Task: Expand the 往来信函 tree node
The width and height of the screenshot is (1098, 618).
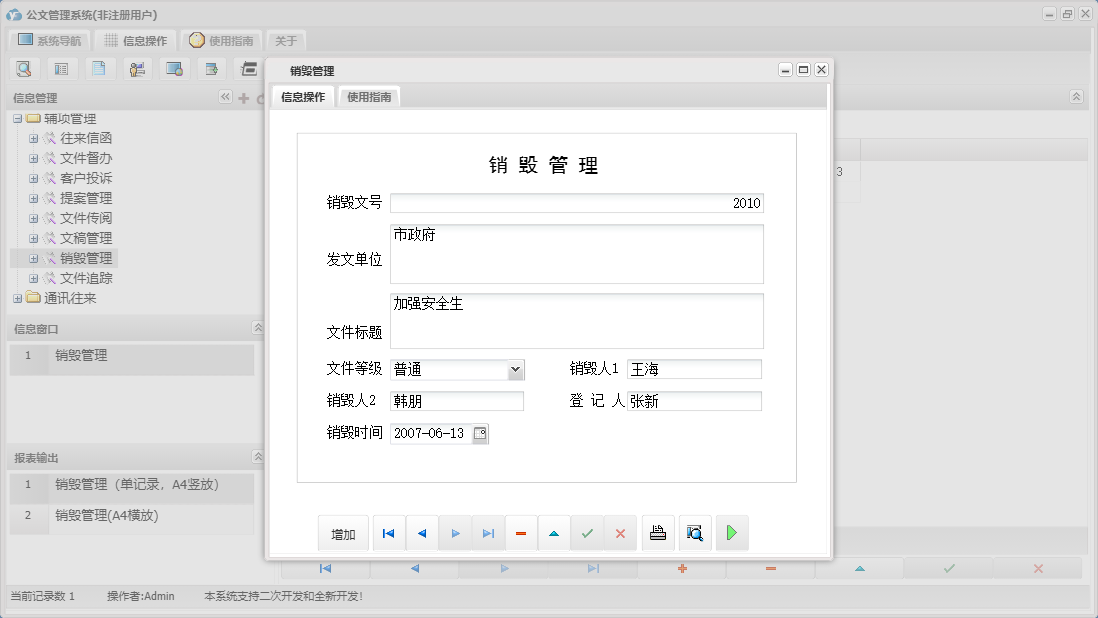Action: pos(33,138)
